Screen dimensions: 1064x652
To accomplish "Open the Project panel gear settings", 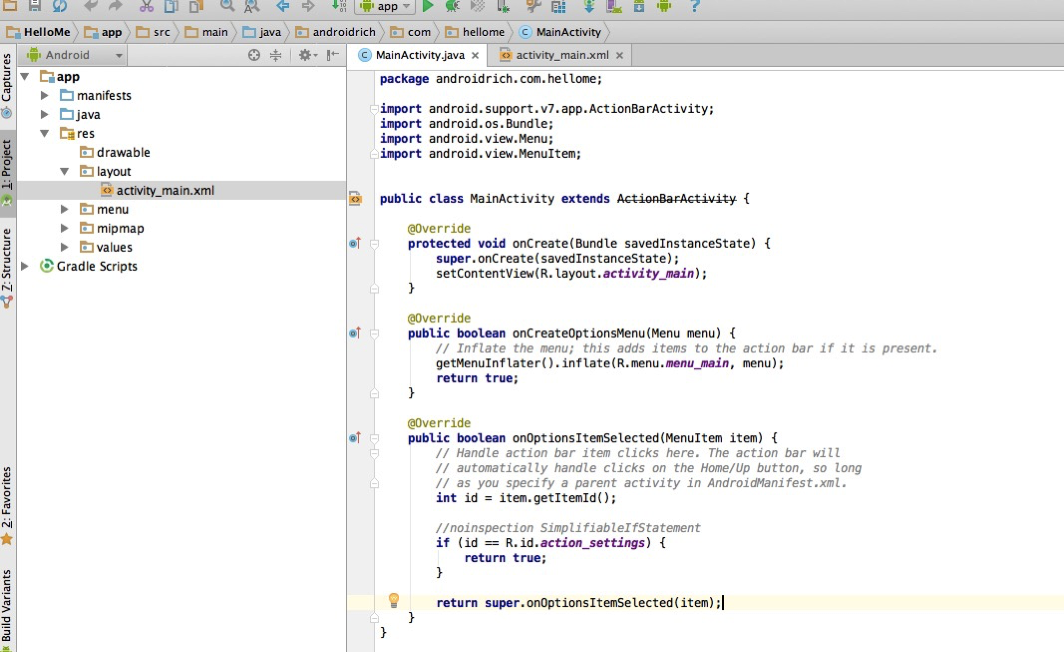I will 305,56.
